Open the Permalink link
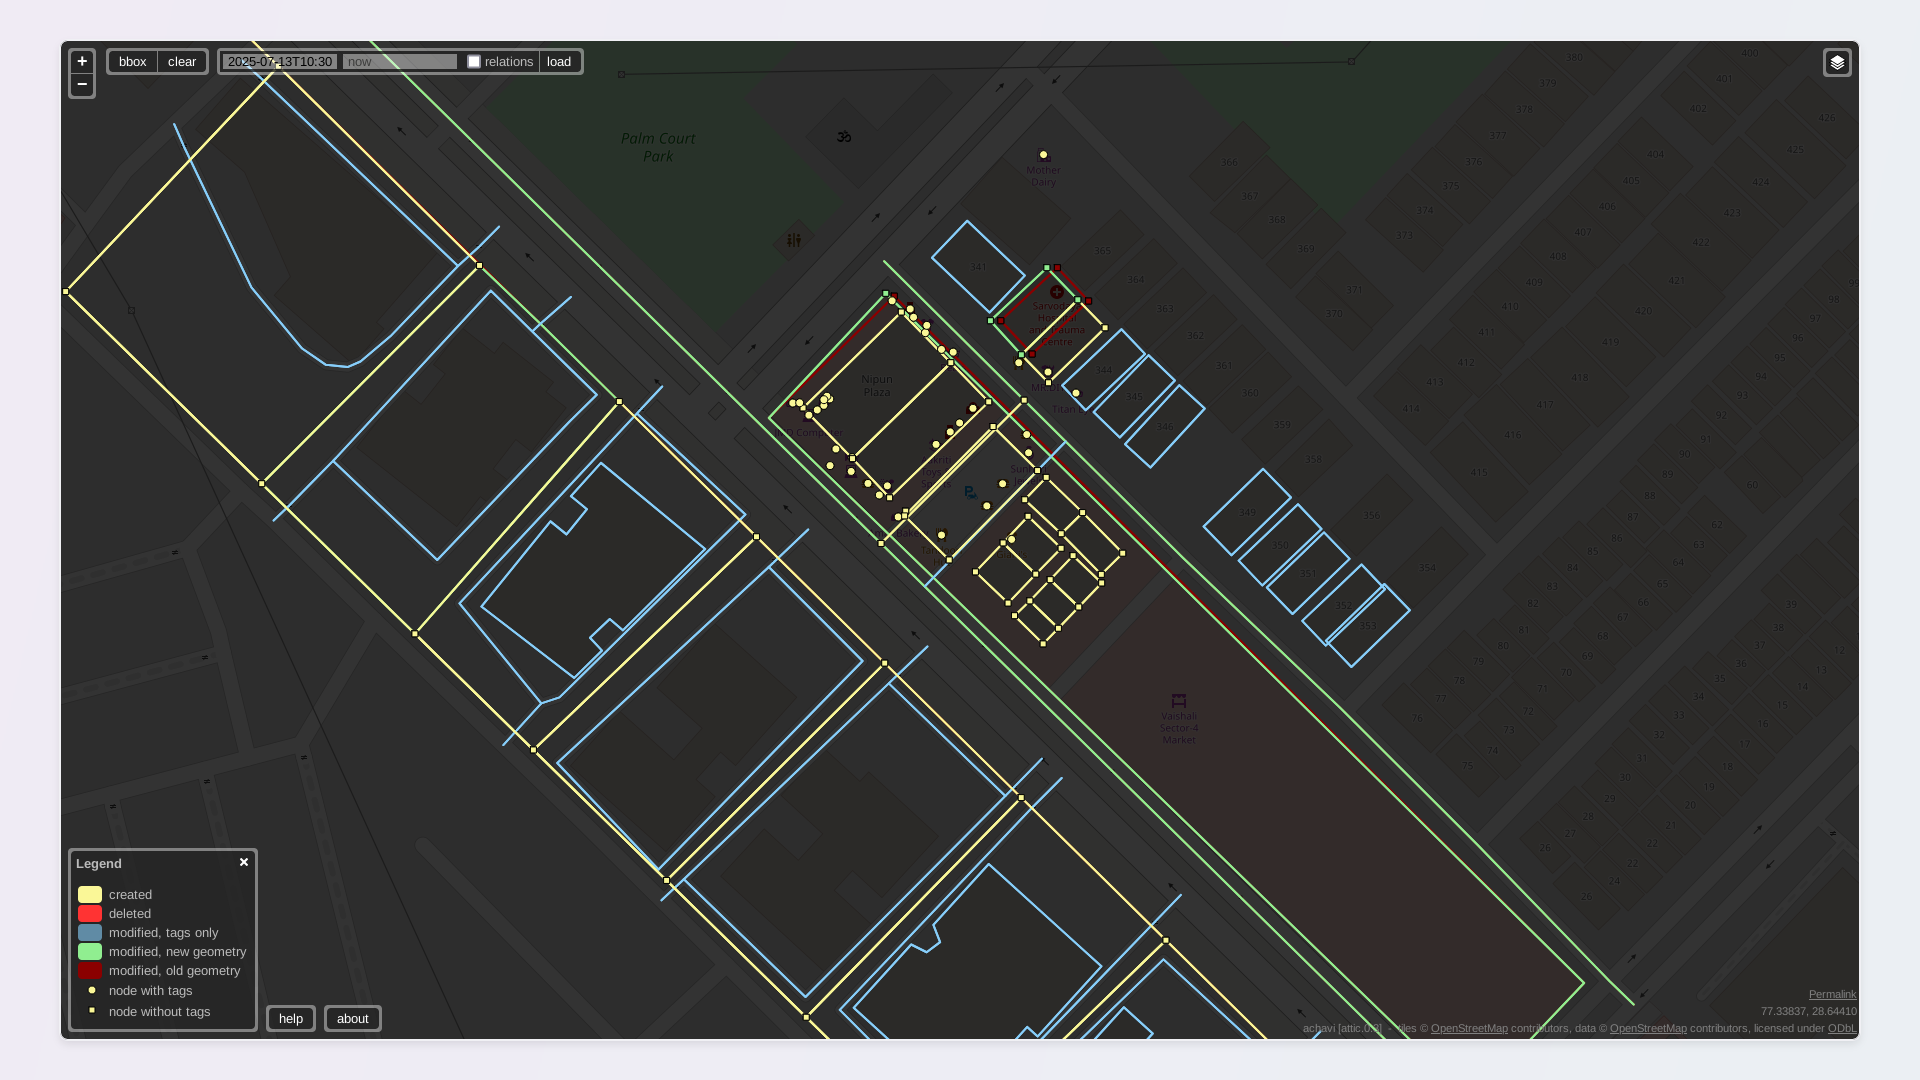Viewport: 1920px width, 1080px height. pyautogui.click(x=1832, y=994)
